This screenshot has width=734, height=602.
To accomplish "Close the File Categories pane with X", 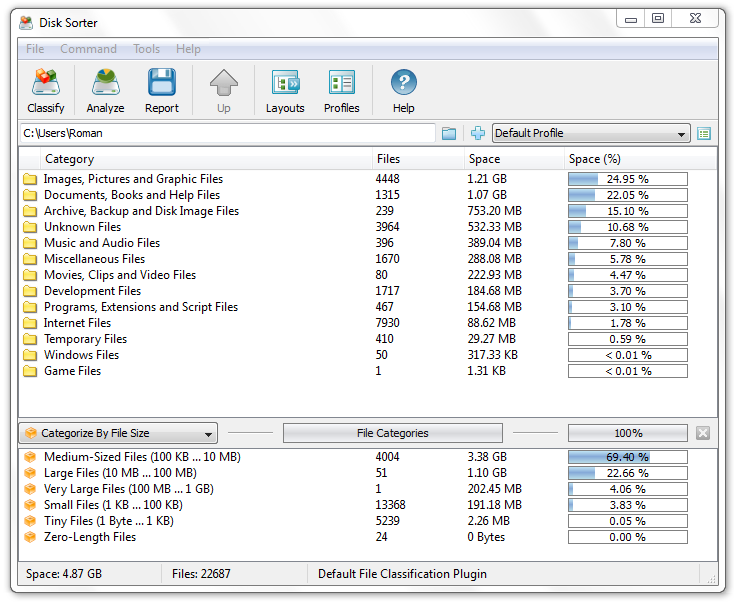I will tap(703, 433).
